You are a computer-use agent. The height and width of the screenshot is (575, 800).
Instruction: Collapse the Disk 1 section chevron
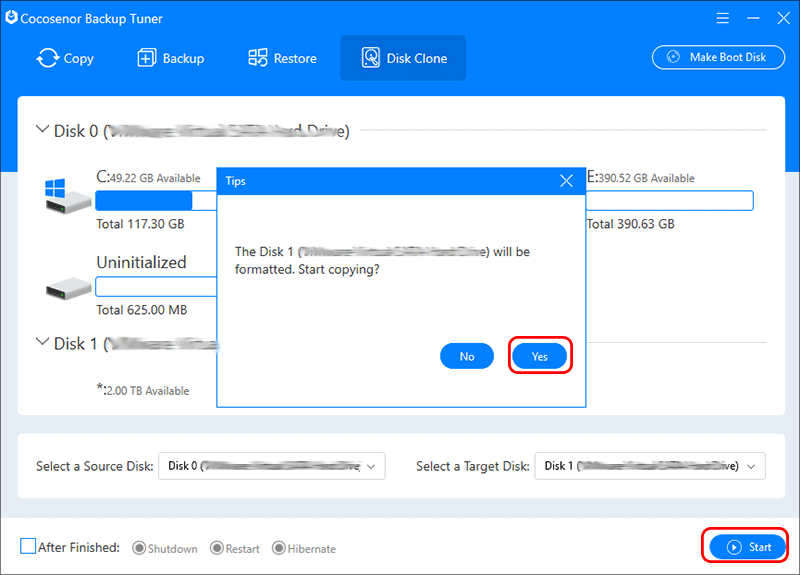click(42, 341)
